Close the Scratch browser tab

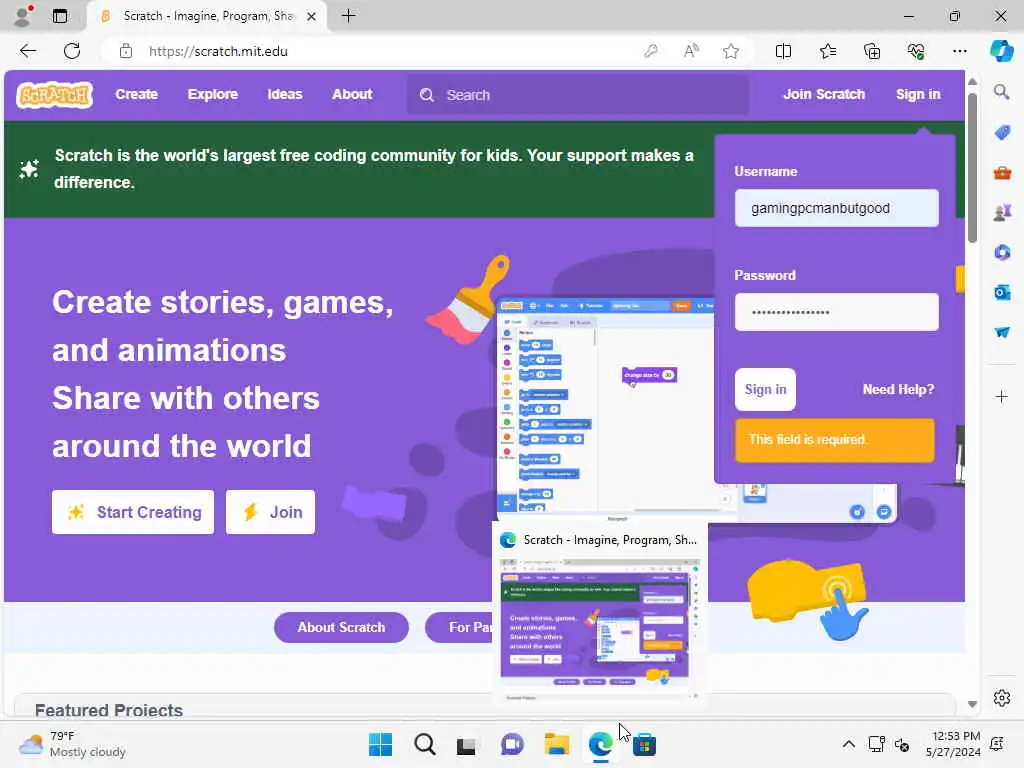pos(312,16)
